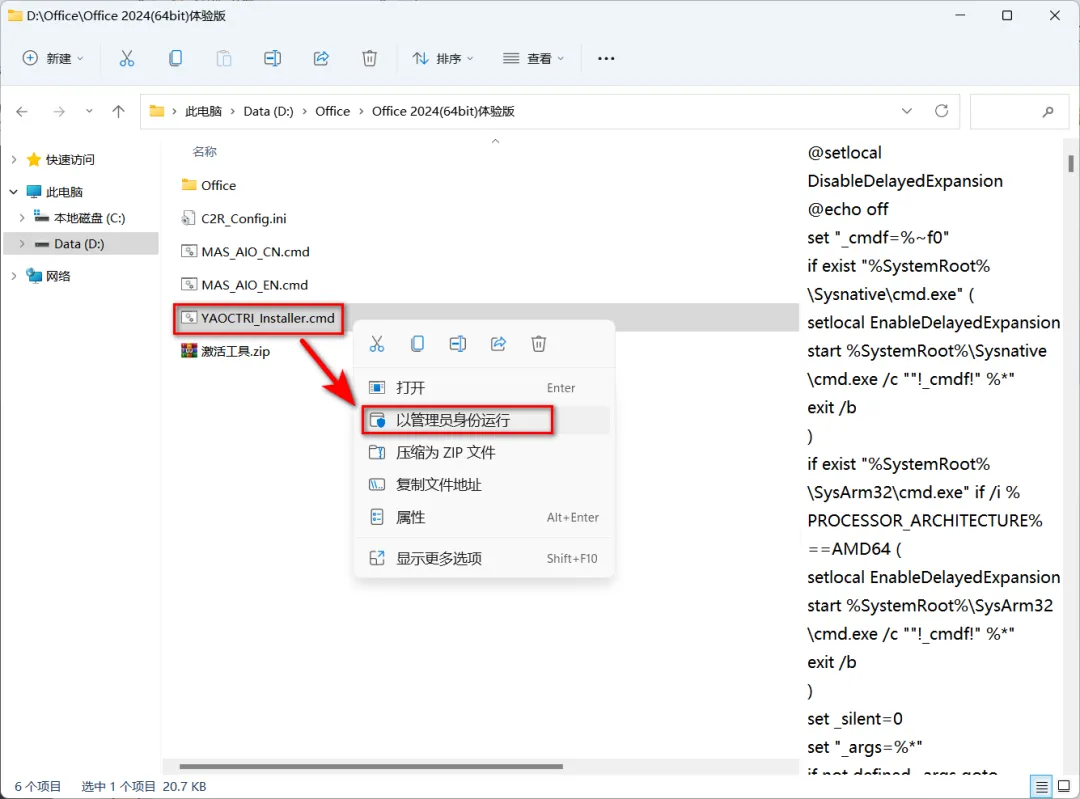The image size is (1080, 799).
Task: Expand the 网络 tree node
Action: (14, 276)
